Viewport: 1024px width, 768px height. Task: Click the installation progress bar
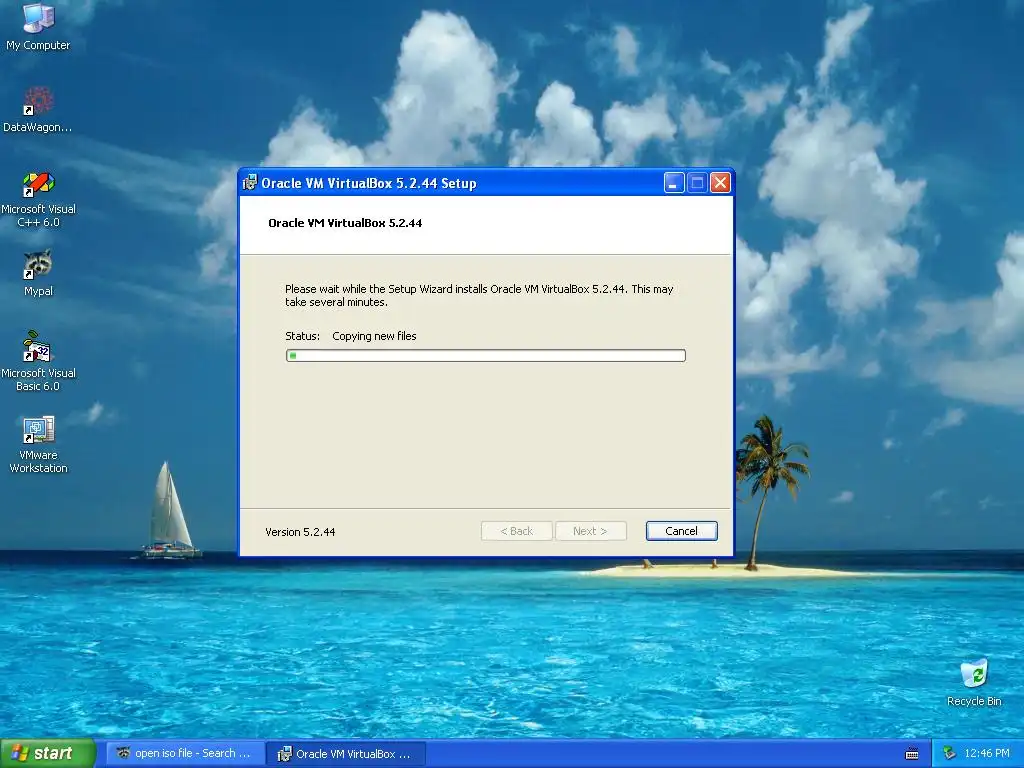(486, 355)
